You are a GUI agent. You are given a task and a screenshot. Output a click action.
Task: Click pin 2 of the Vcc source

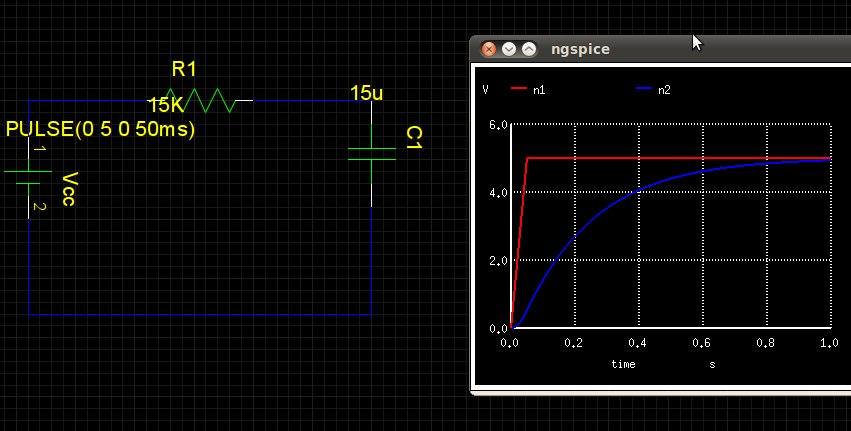39,207
